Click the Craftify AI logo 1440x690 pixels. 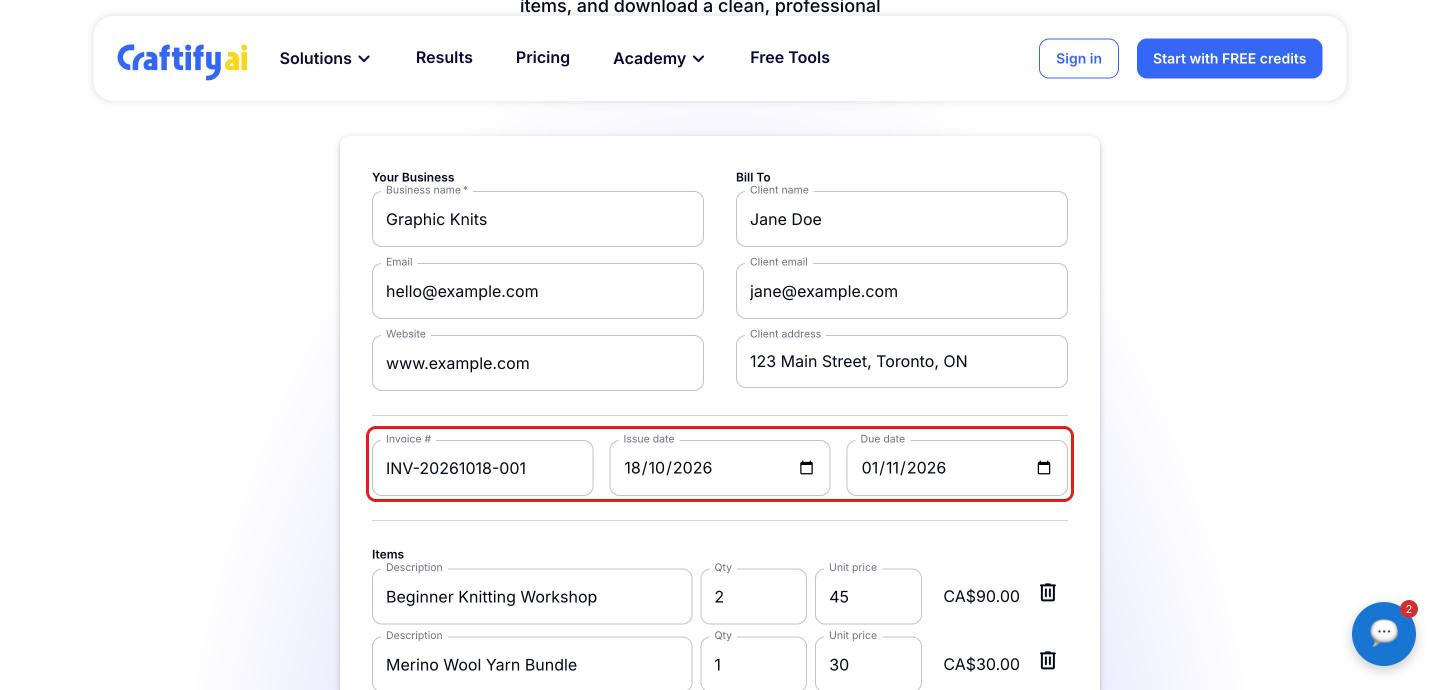tap(182, 59)
